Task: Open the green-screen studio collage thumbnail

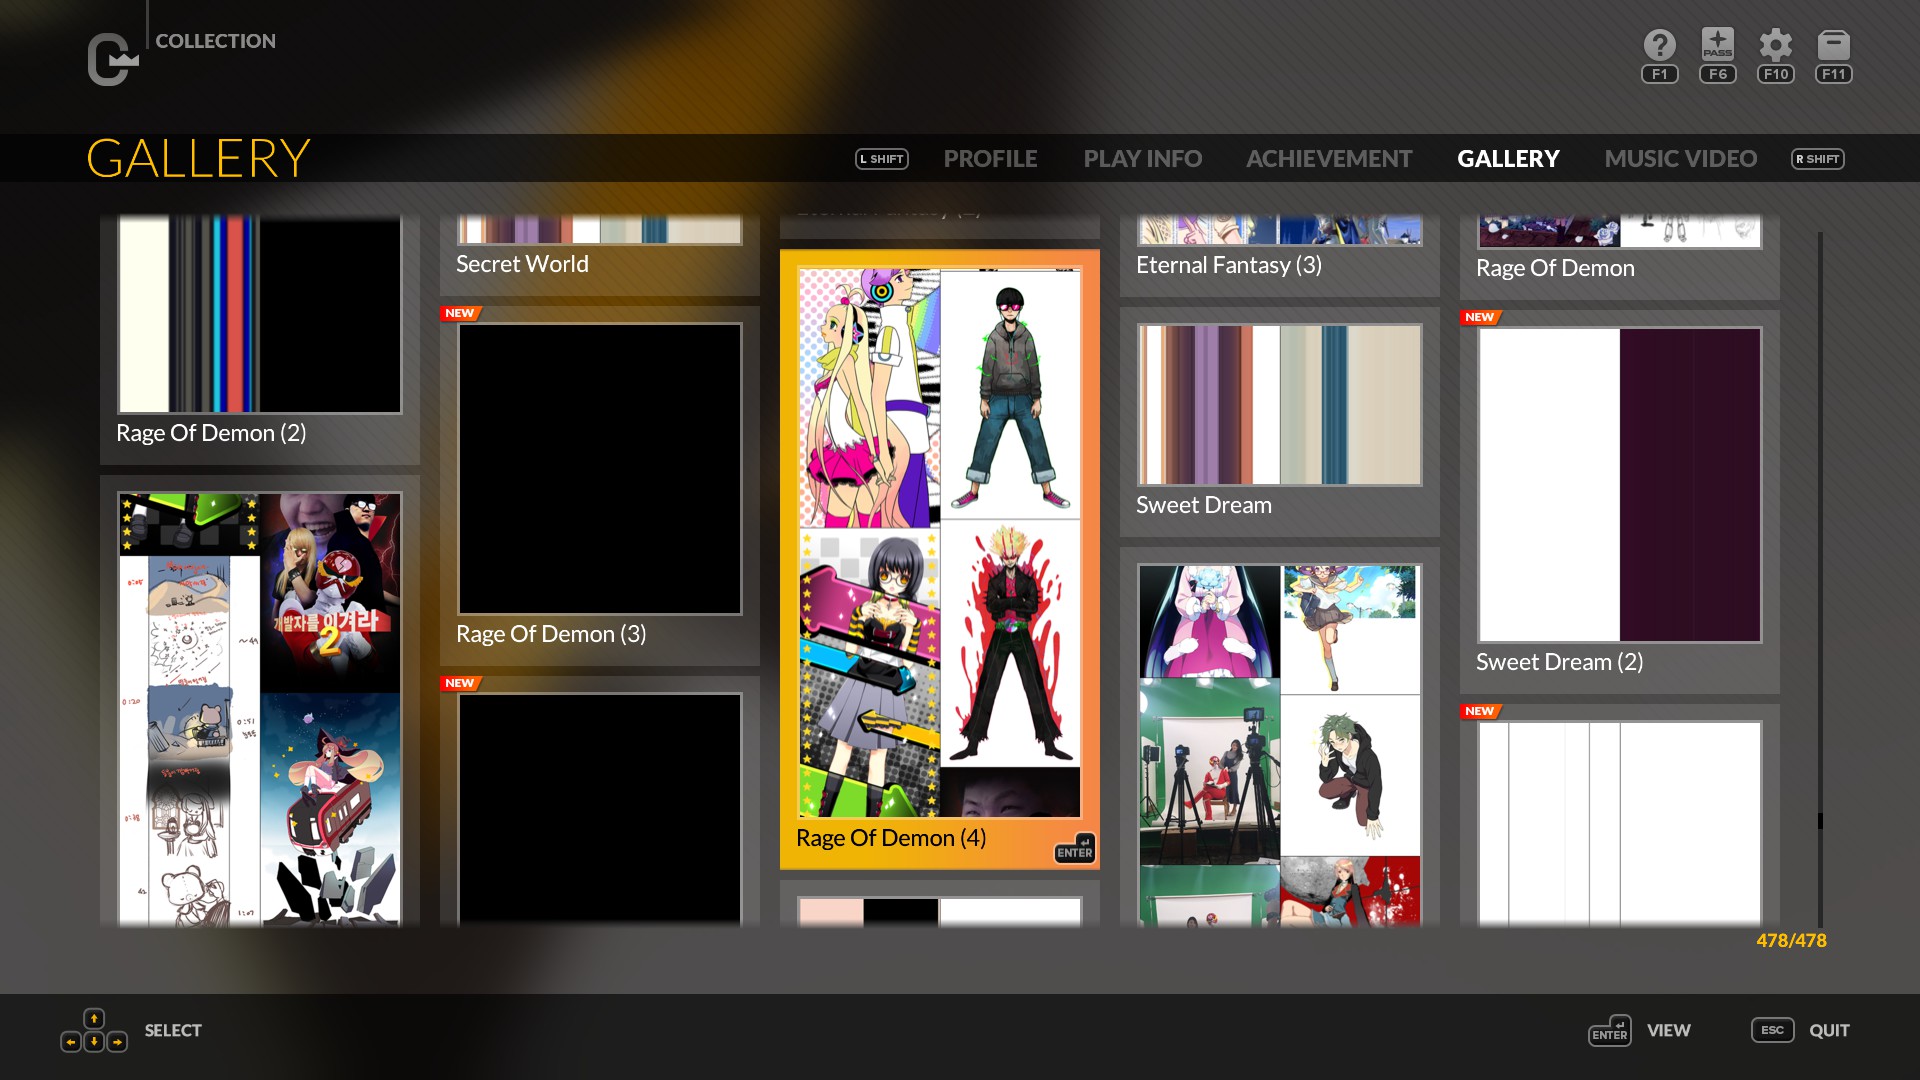Action: [x=1280, y=745]
